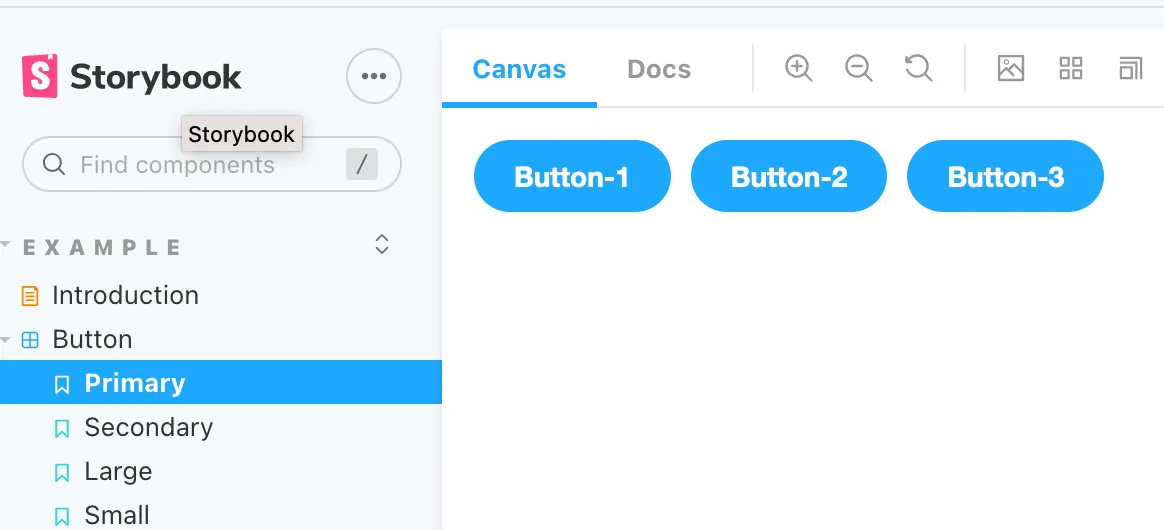
Task: Click the zoom out magnifier icon
Action: tap(858, 68)
